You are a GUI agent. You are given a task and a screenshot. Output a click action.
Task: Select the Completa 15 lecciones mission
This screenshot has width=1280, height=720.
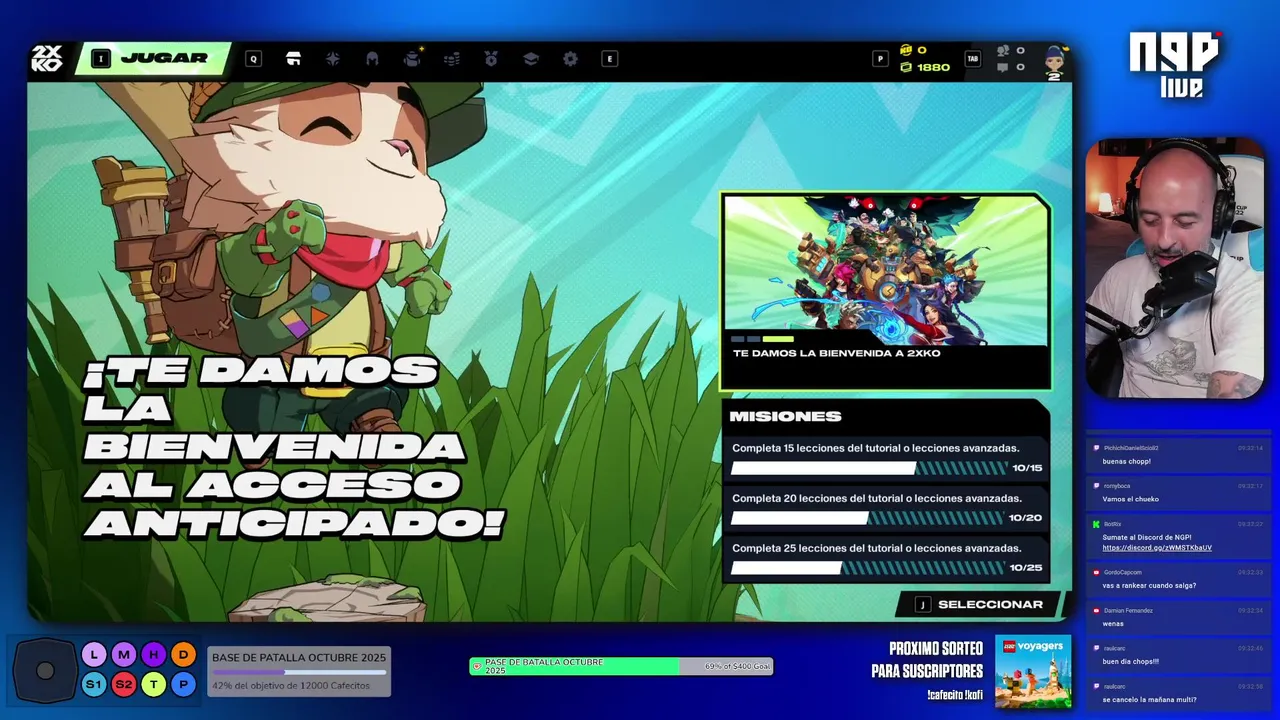point(886,458)
